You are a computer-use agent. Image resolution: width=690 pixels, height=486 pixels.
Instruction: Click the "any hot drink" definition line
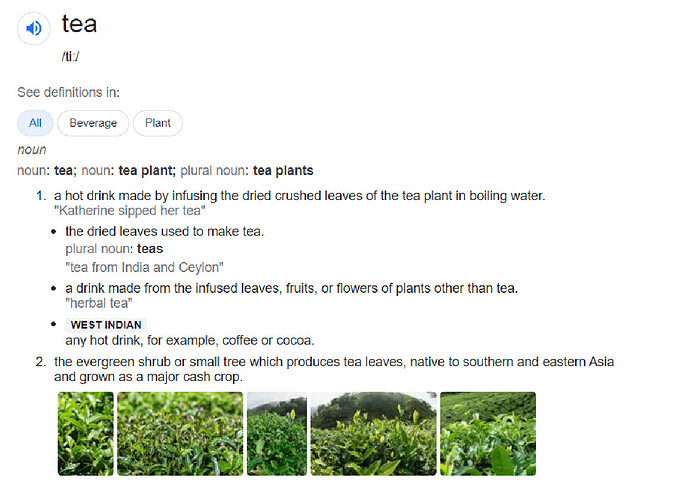190,340
